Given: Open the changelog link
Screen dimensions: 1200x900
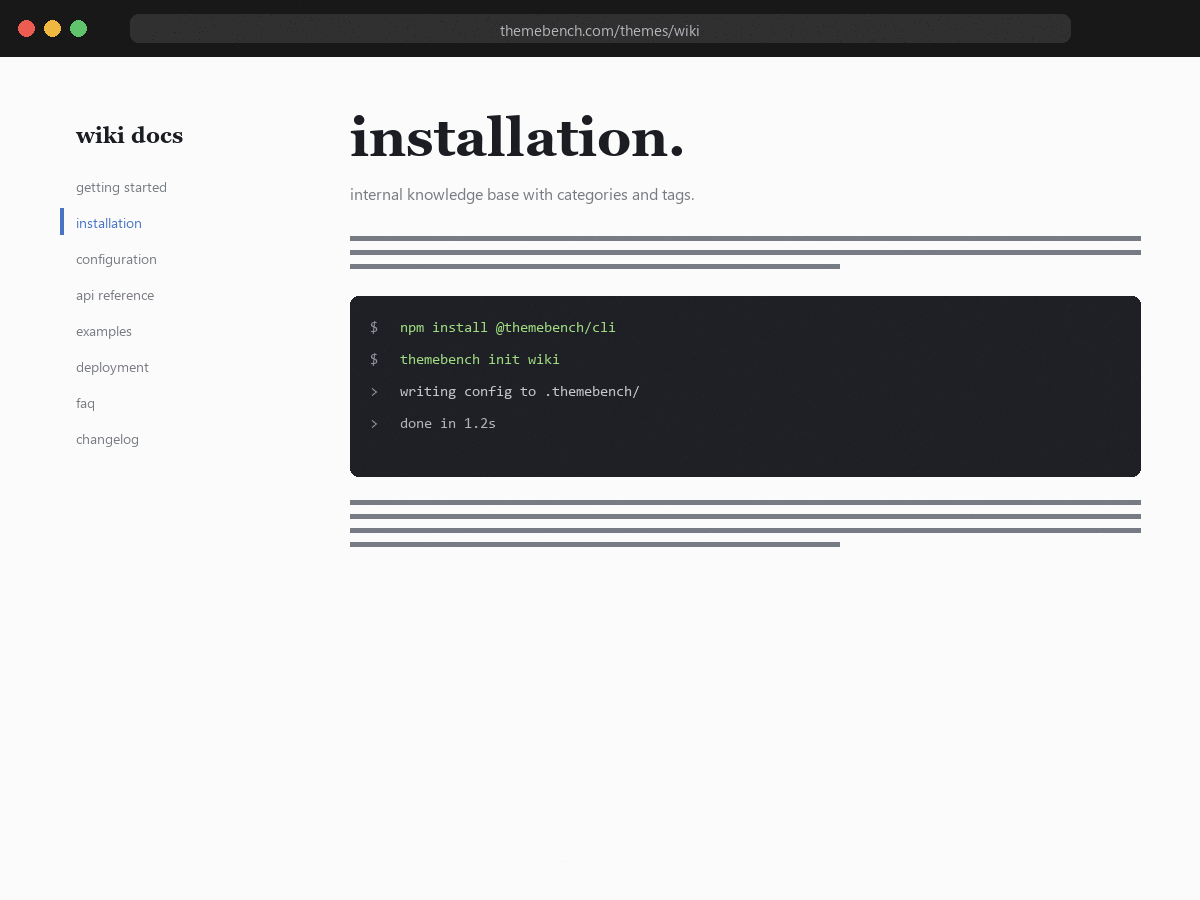Looking at the screenshot, I should pos(107,439).
